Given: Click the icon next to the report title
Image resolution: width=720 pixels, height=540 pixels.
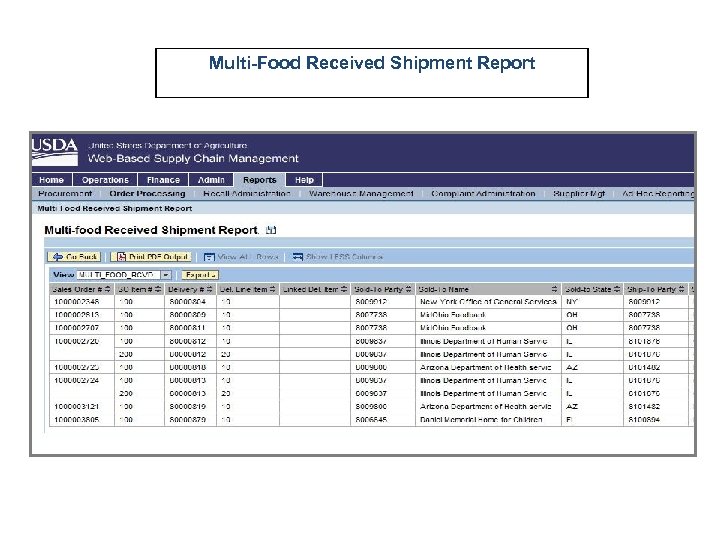Looking at the screenshot, I should (x=271, y=230).
